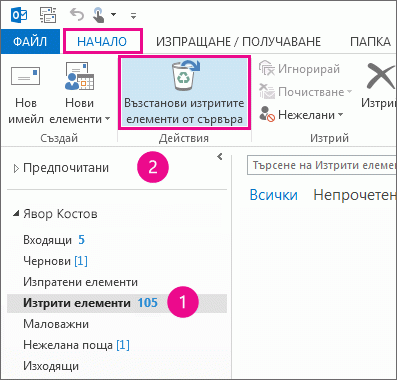This screenshot has width=397, height=380.
Task: Open the Маловажни folder
Action: (117, 324)
